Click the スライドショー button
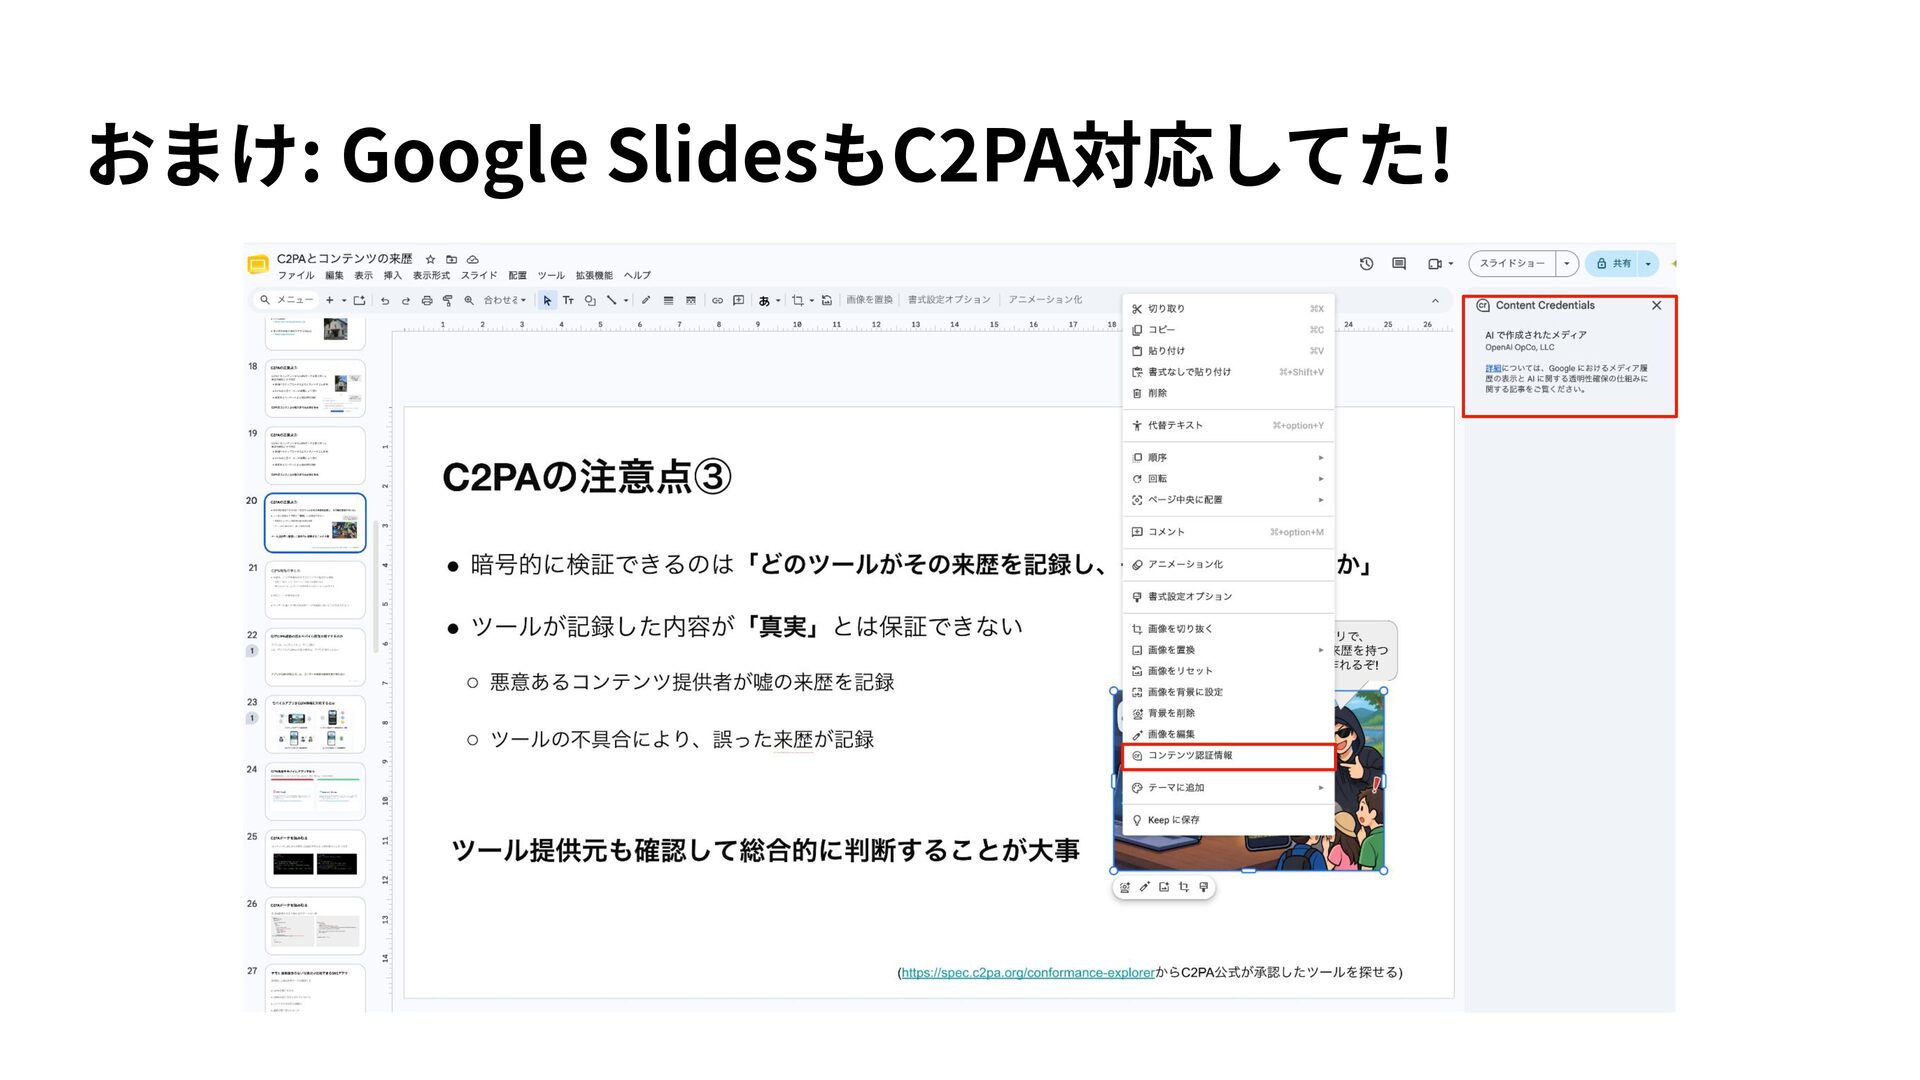This screenshot has height=1080, width=1920. pos(1512,264)
